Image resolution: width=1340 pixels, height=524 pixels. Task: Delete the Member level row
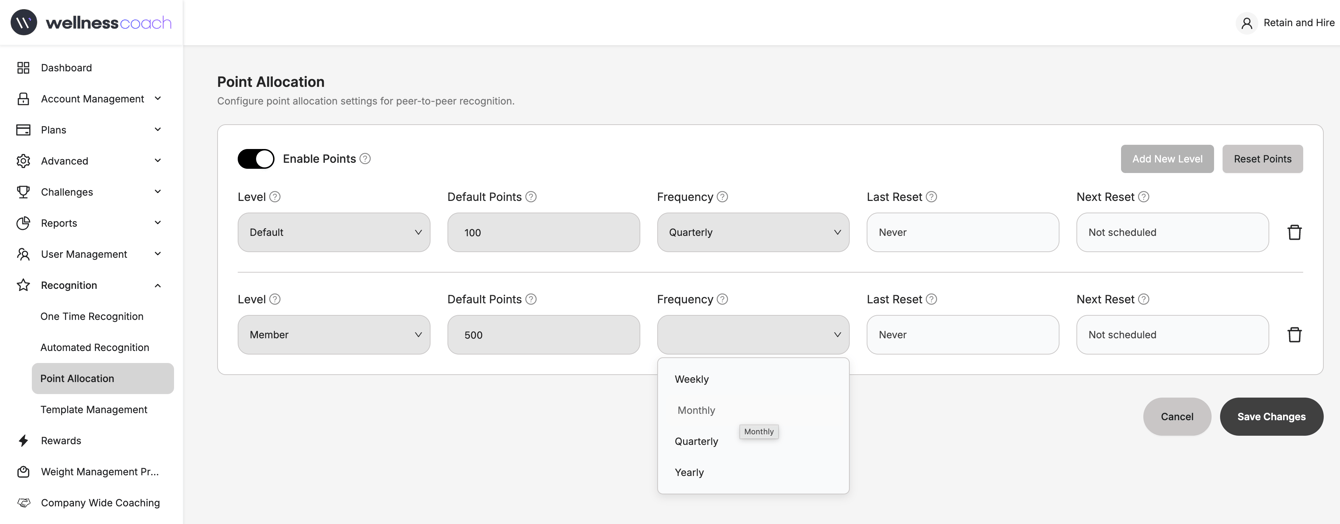pyautogui.click(x=1294, y=335)
